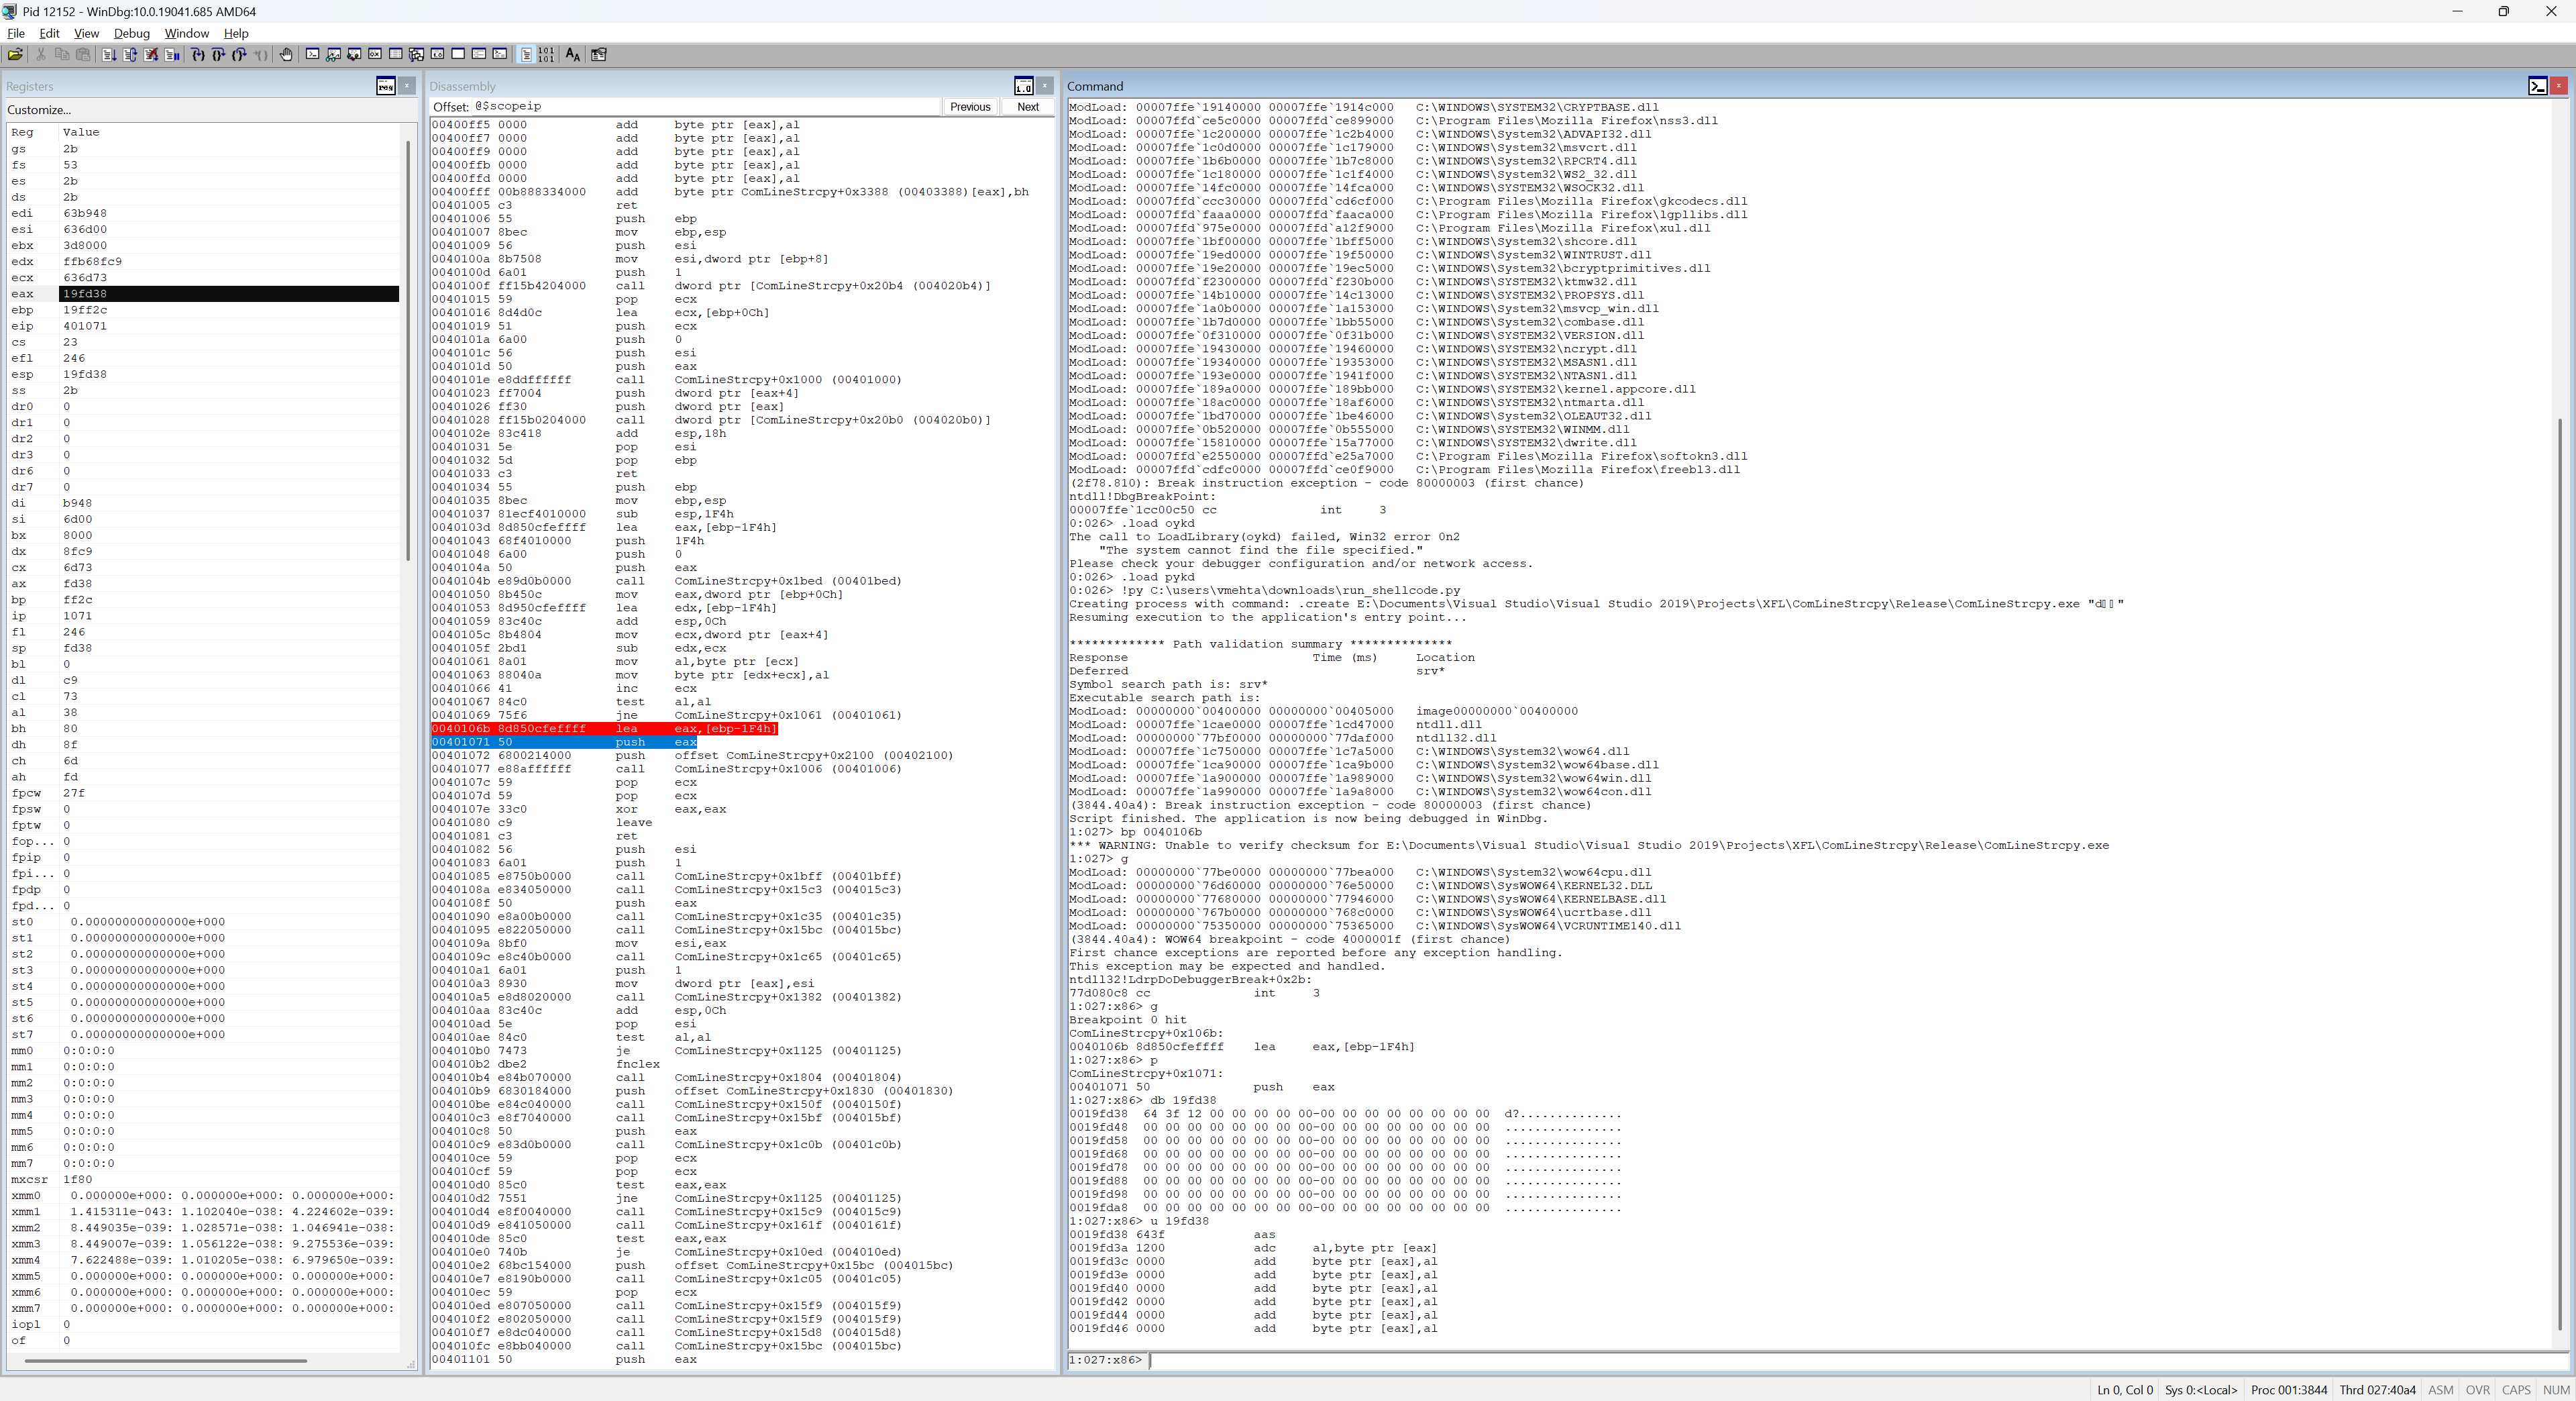2576x1401 pixels.
Task: Click the Previous button in Disassembly
Action: [969, 107]
